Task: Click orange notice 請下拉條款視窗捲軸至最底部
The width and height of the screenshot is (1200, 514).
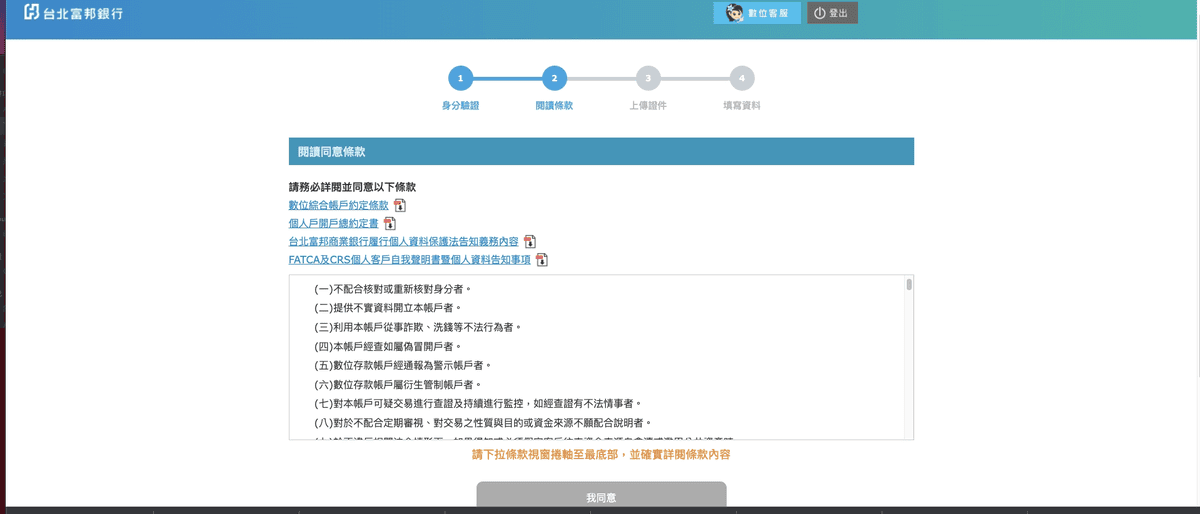Action: 601,455
